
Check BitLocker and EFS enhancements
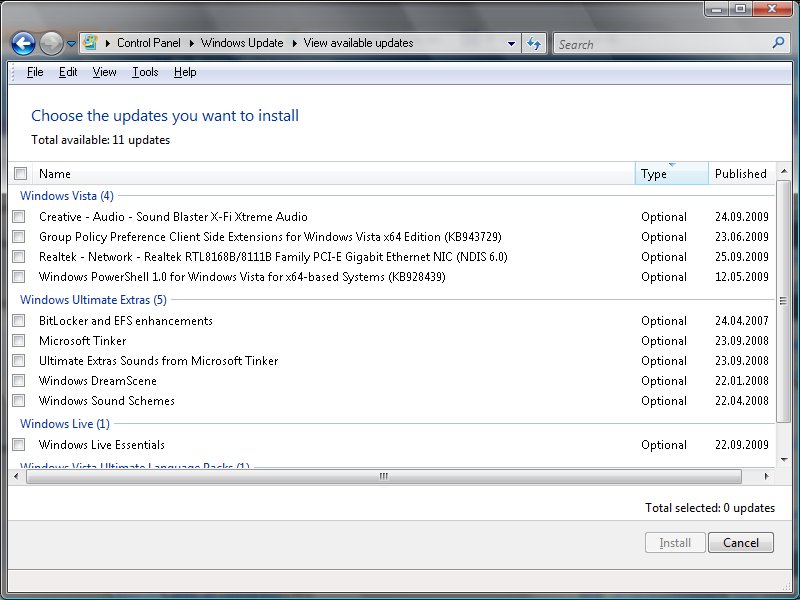(19, 321)
